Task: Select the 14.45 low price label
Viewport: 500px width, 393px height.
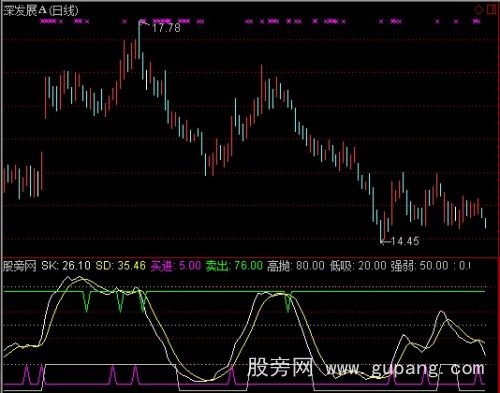Action: point(405,241)
